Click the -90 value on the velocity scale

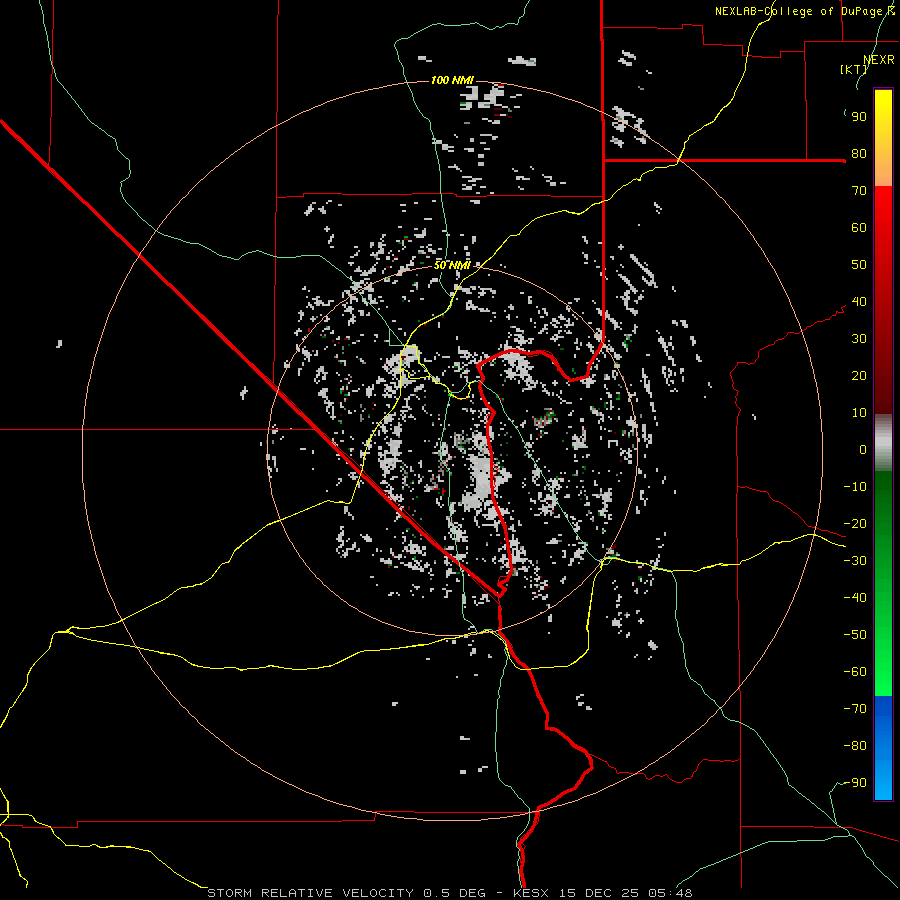[x=855, y=783]
